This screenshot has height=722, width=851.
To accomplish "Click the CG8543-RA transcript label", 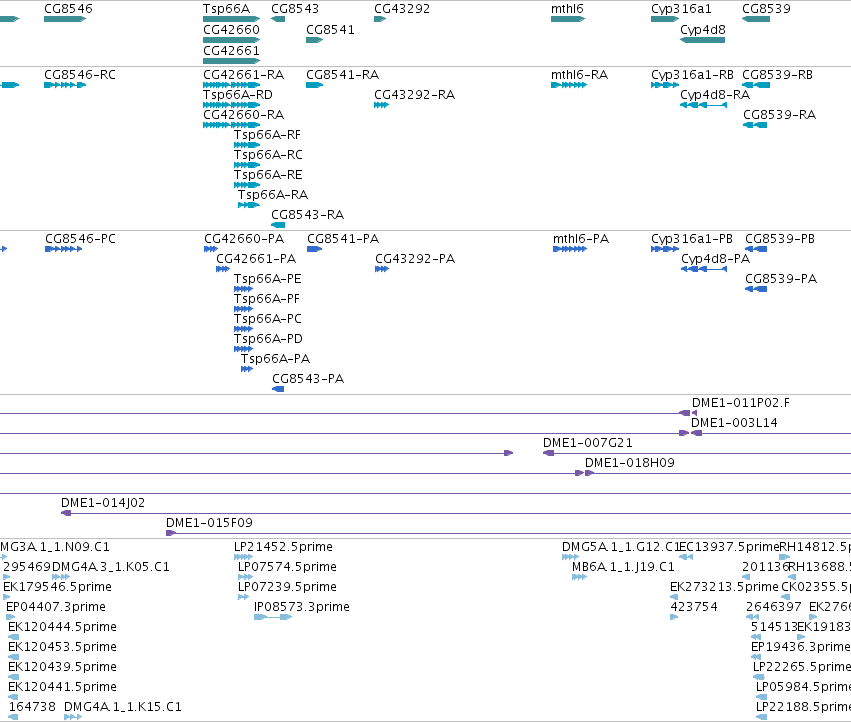I will [x=307, y=214].
